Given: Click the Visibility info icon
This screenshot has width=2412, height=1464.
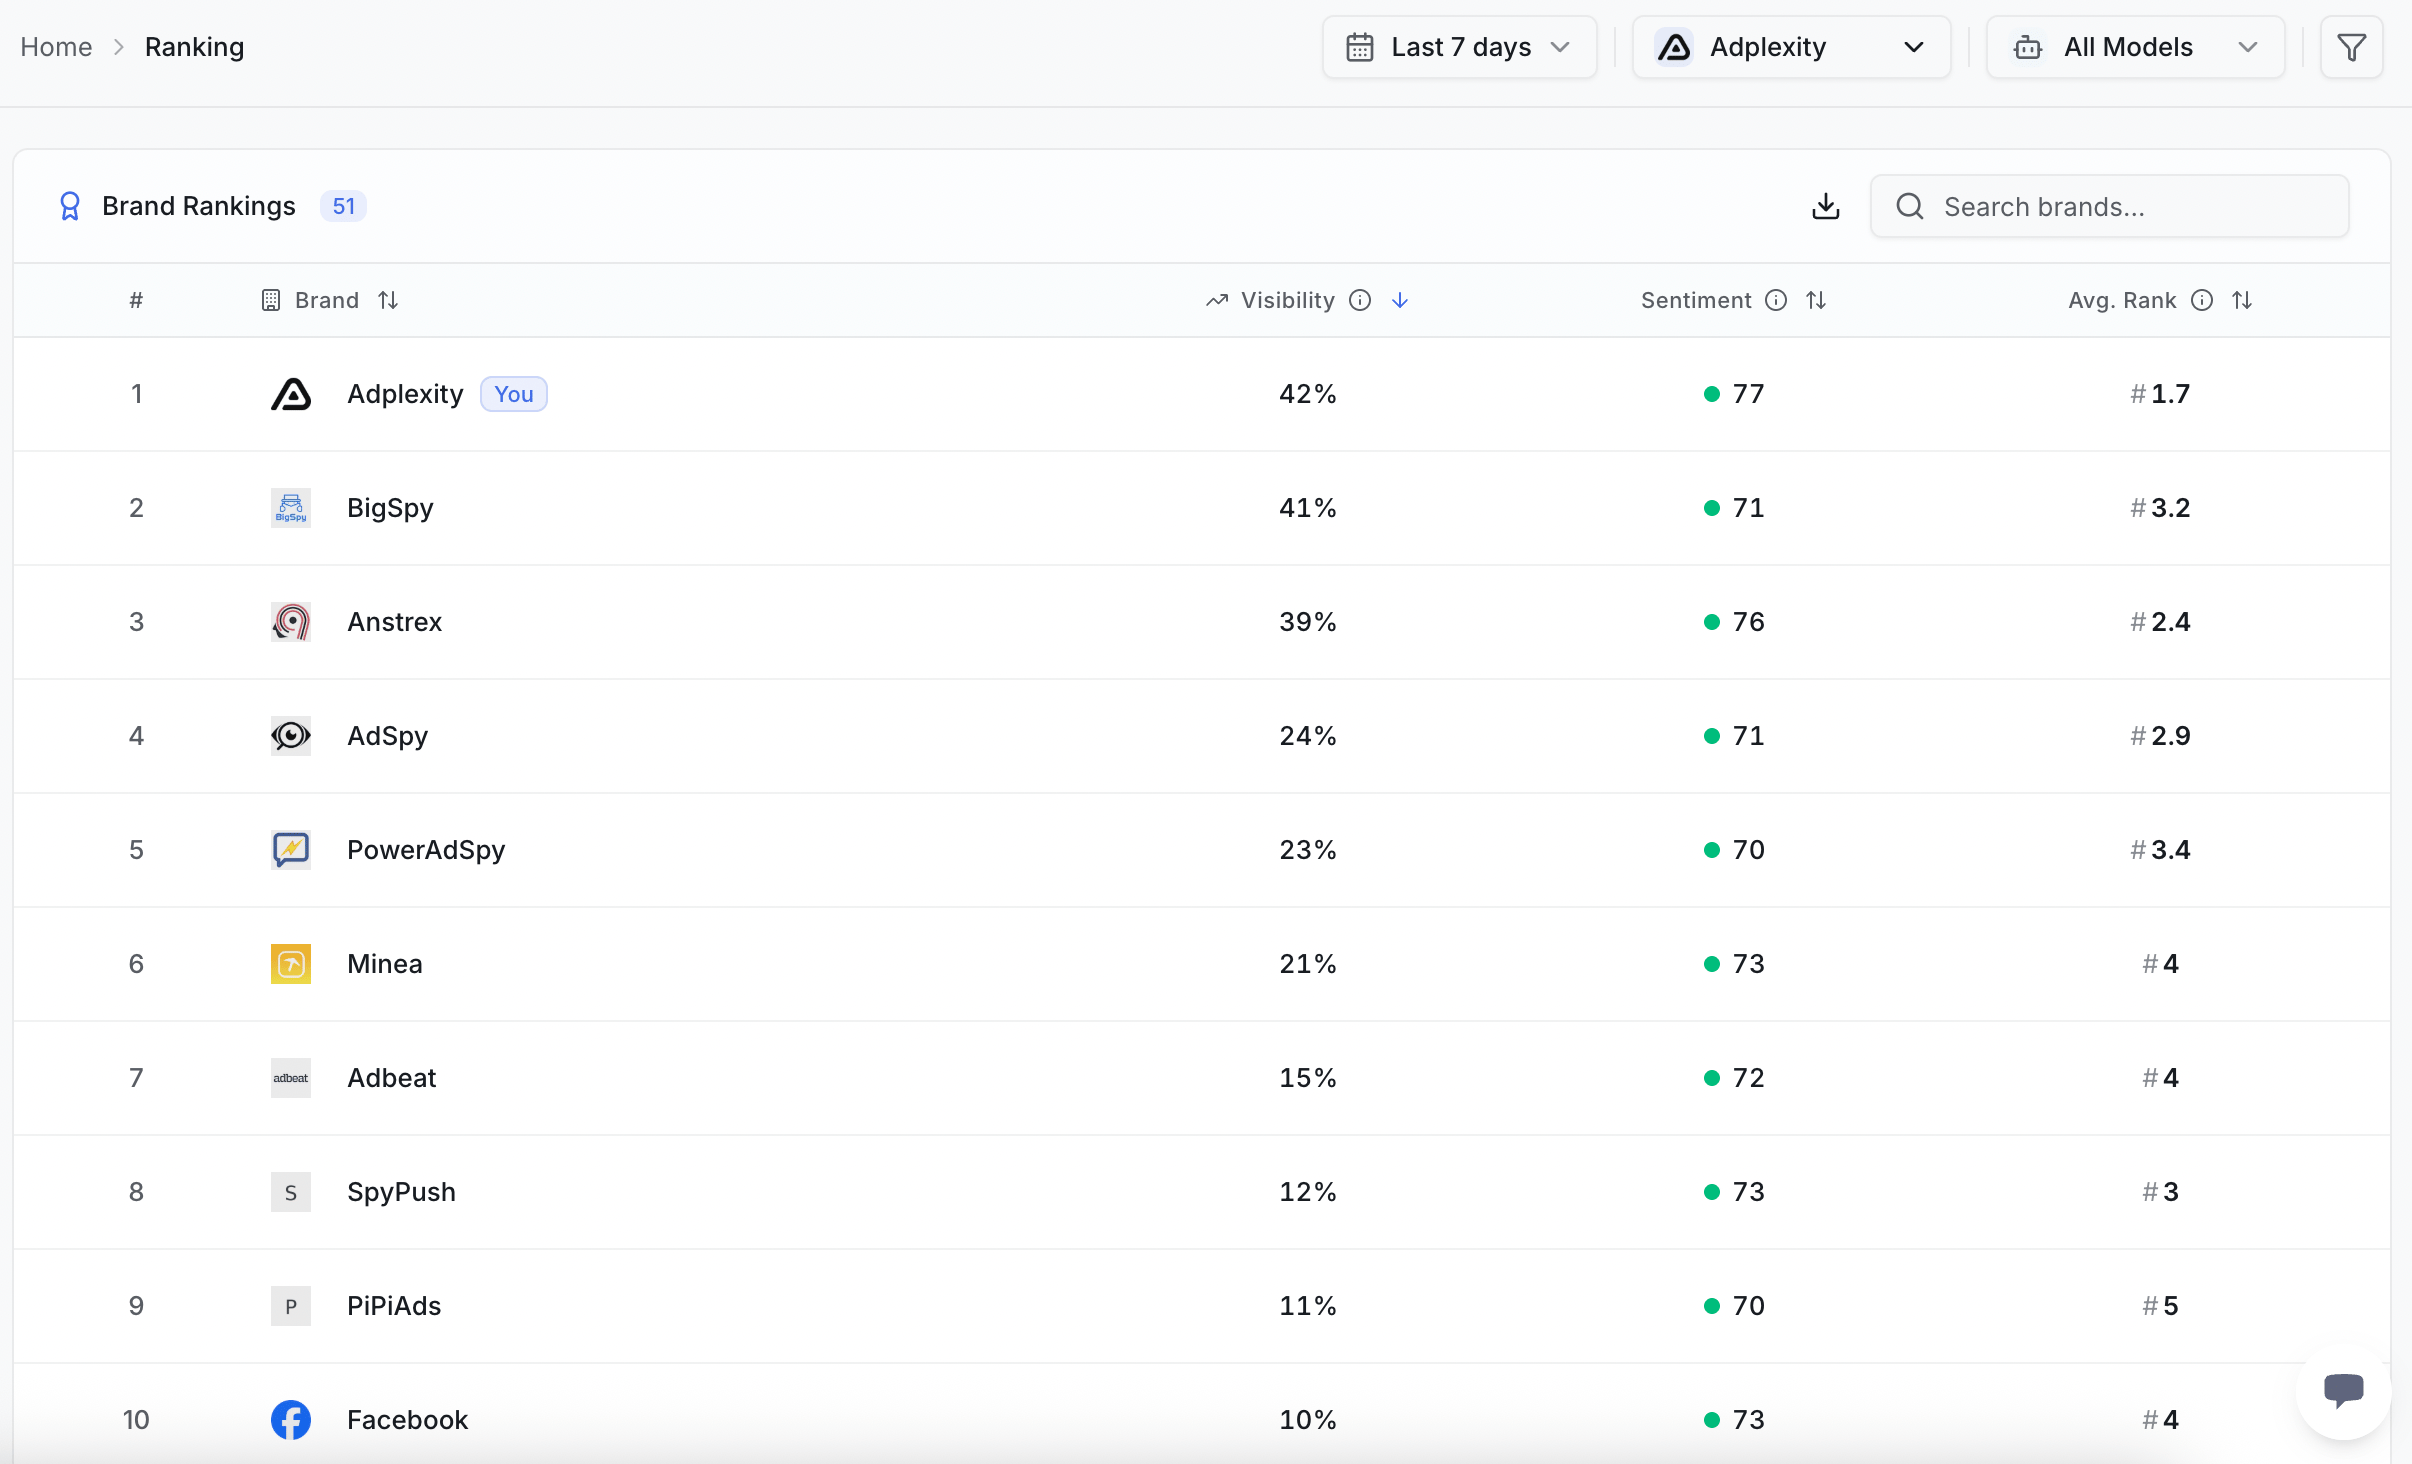Looking at the screenshot, I should (x=1360, y=300).
